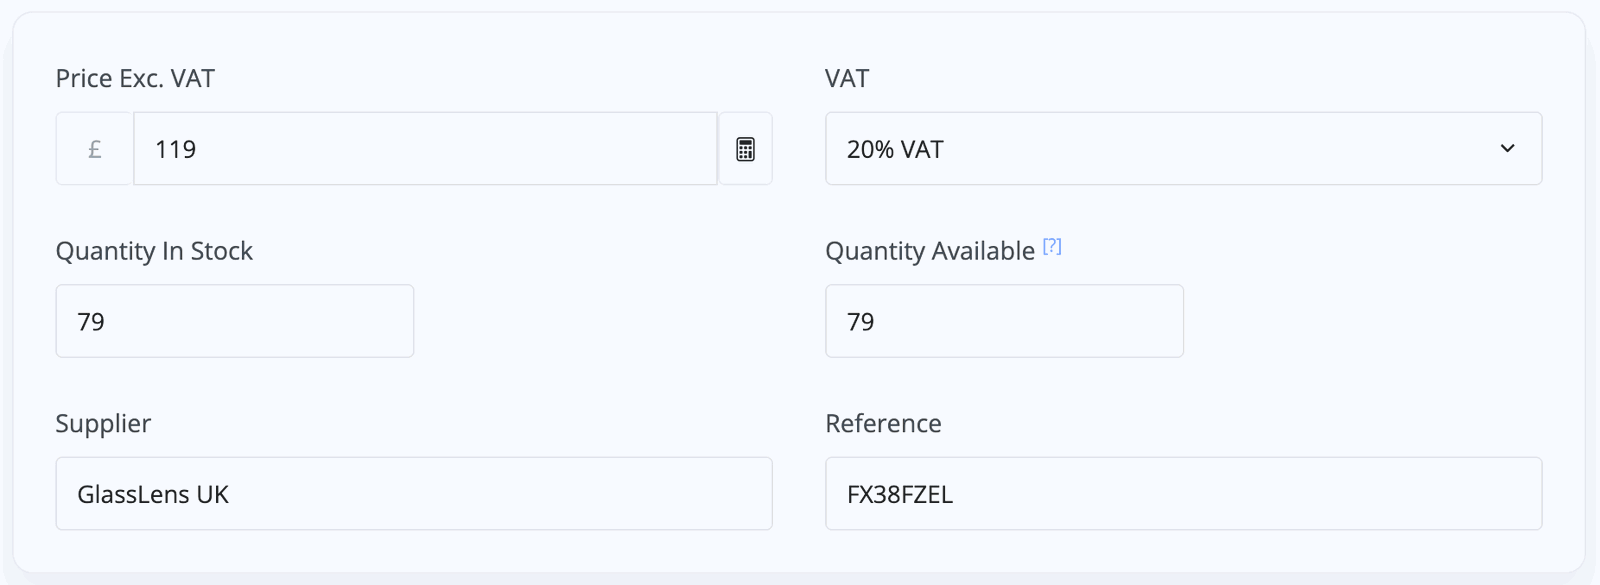
Task: Focus the Price Exc. VAT input
Action: (x=425, y=149)
